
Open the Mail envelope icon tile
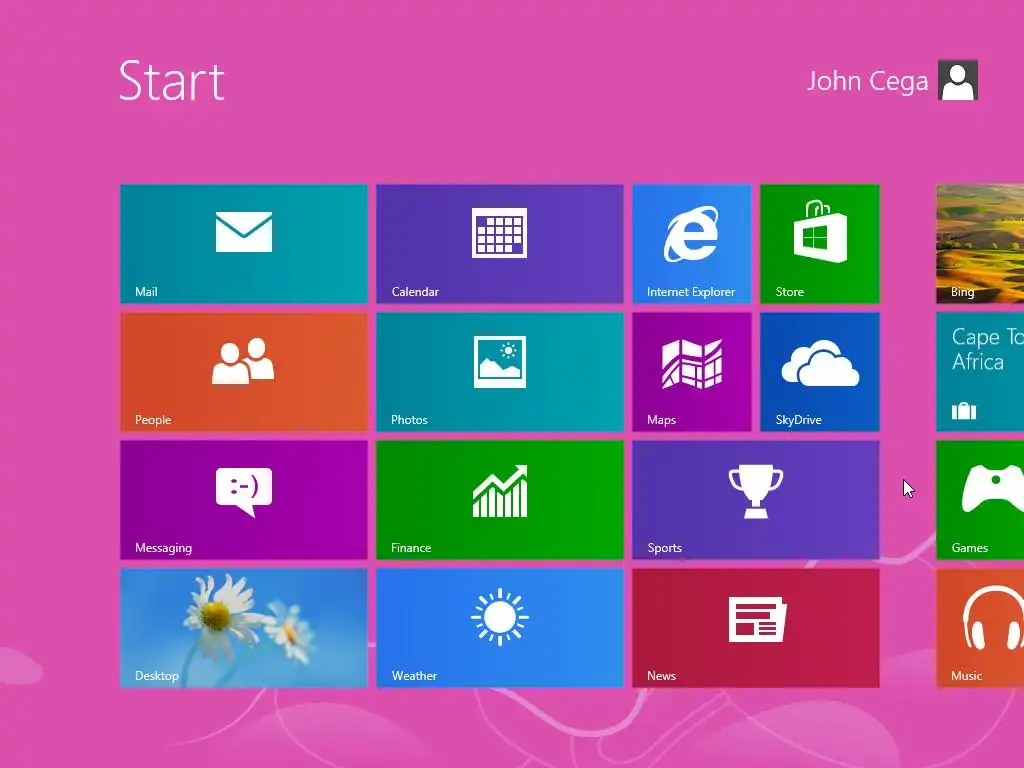click(244, 232)
